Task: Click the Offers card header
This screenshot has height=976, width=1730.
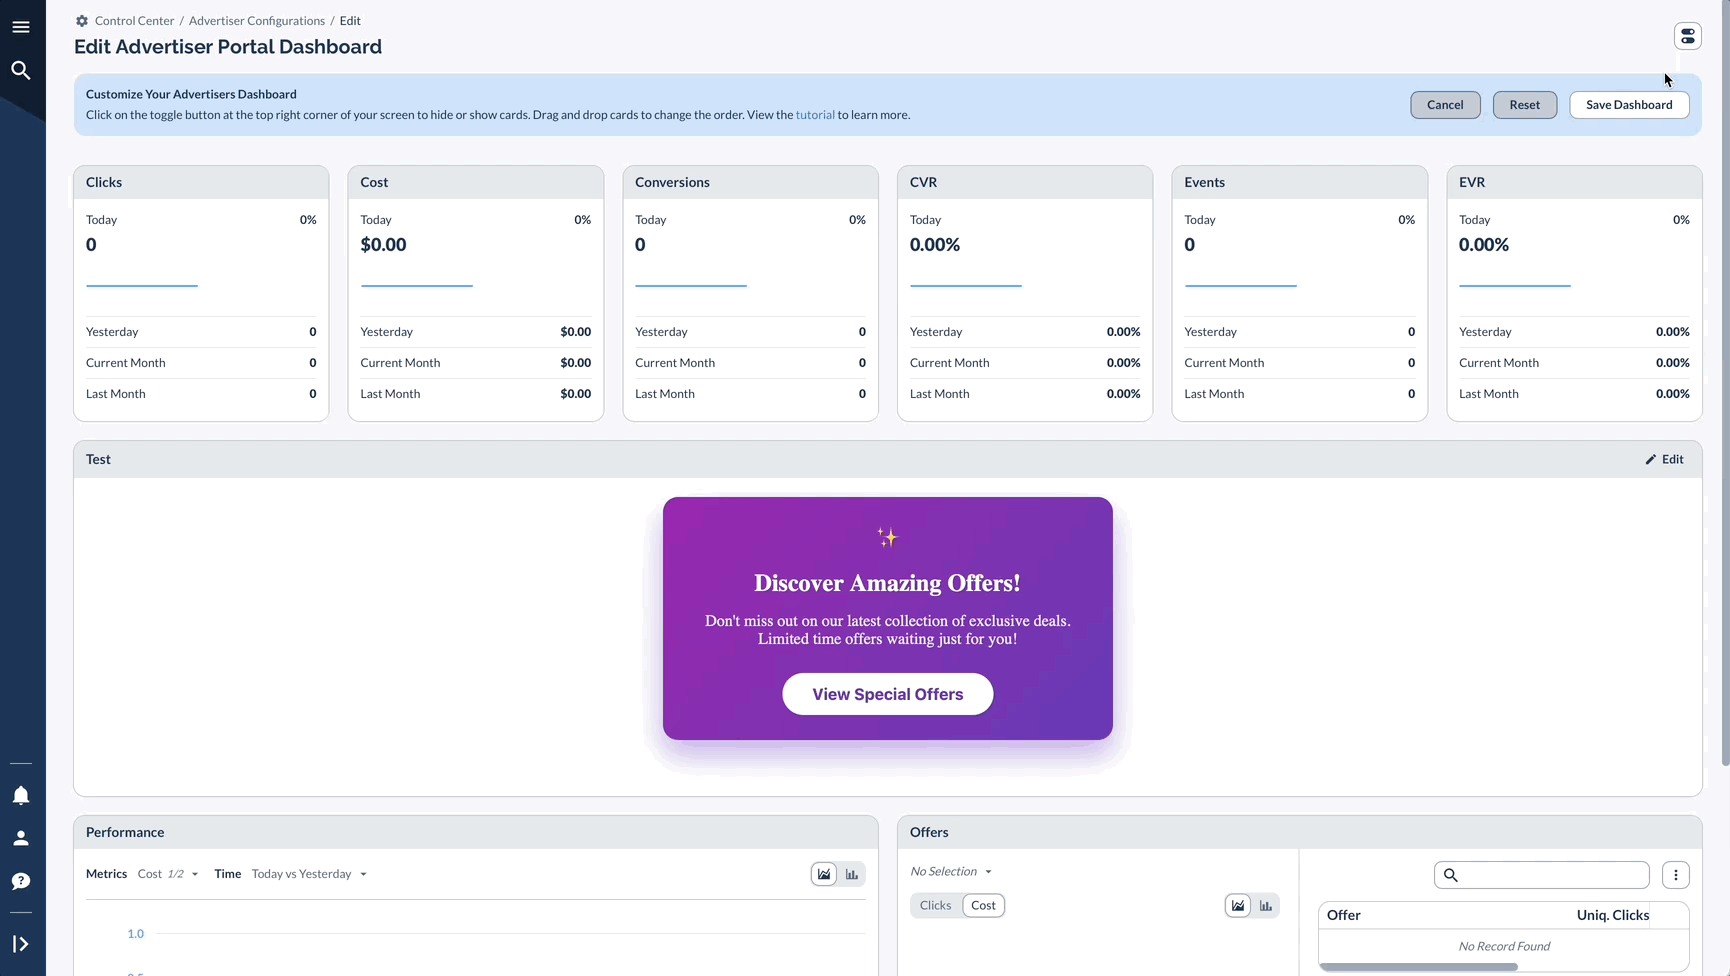Action: (1300, 832)
